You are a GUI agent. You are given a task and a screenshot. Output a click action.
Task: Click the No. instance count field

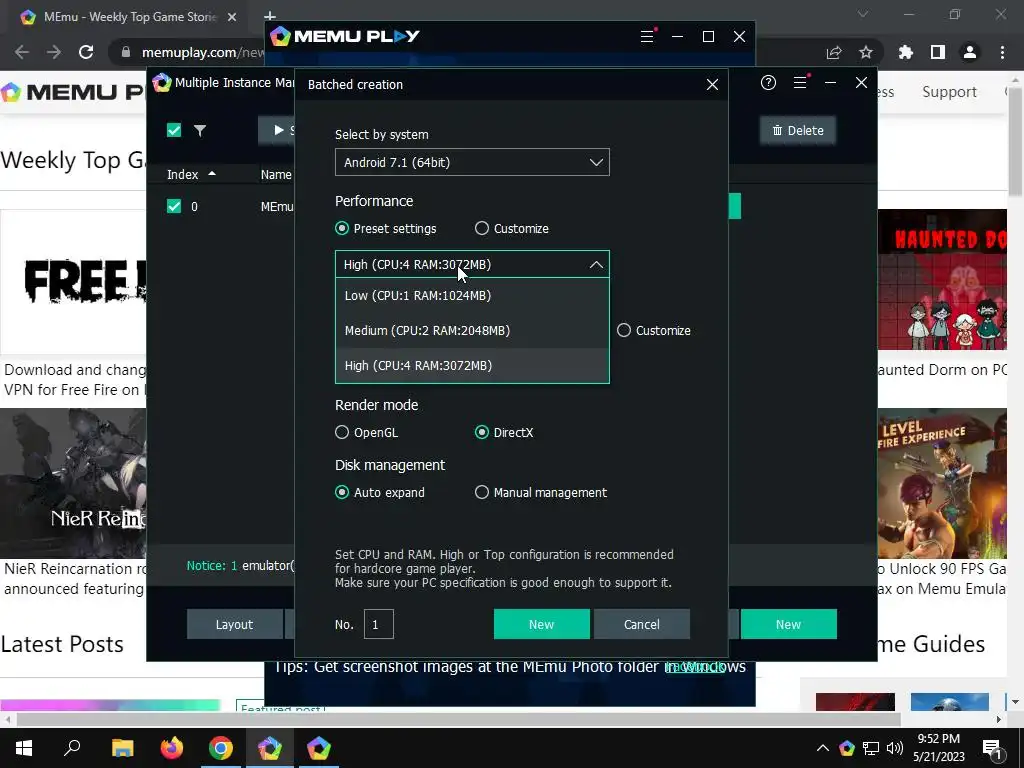(x=379, y=624)
